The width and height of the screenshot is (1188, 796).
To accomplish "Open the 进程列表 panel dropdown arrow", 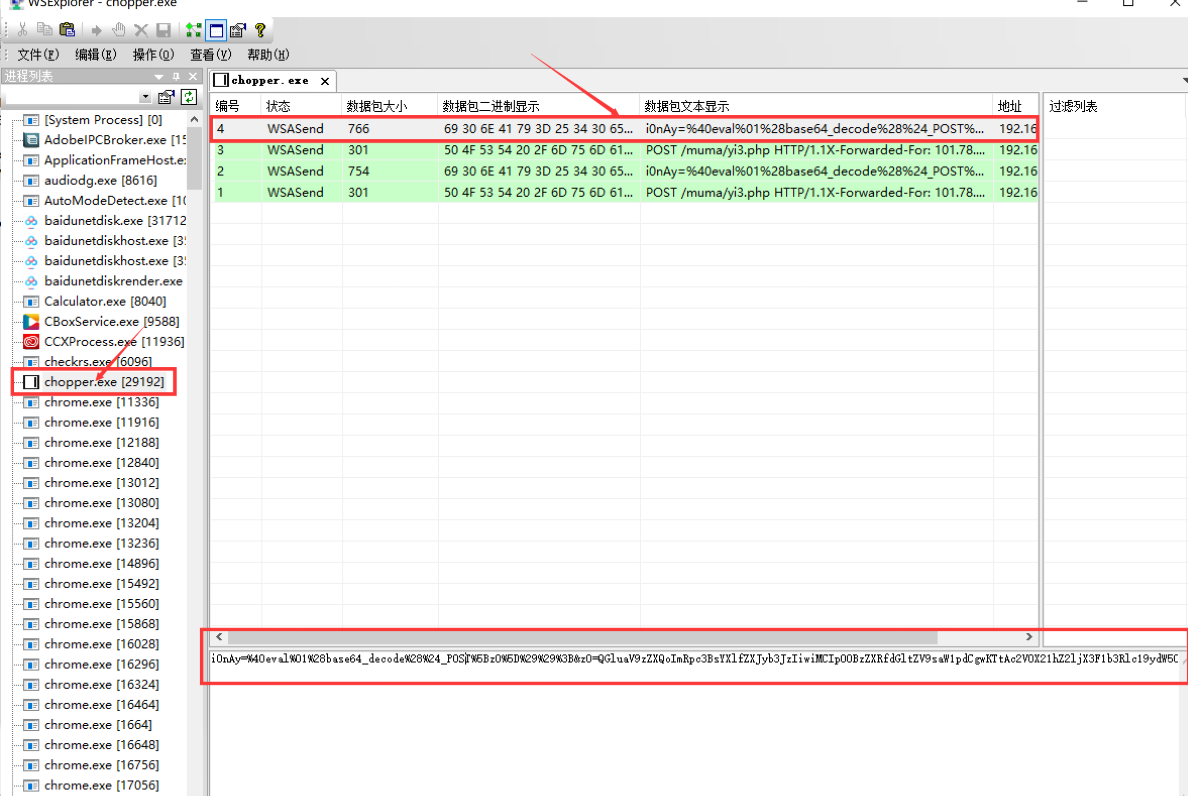I will pos(159,76).
